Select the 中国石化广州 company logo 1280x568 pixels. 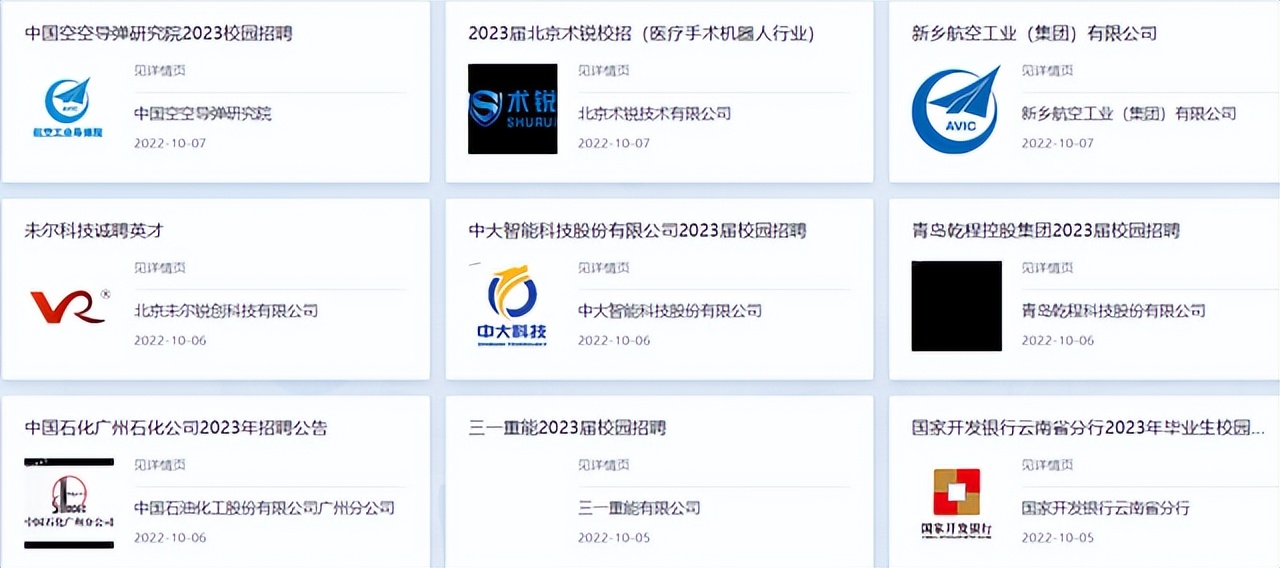point(69,503)
